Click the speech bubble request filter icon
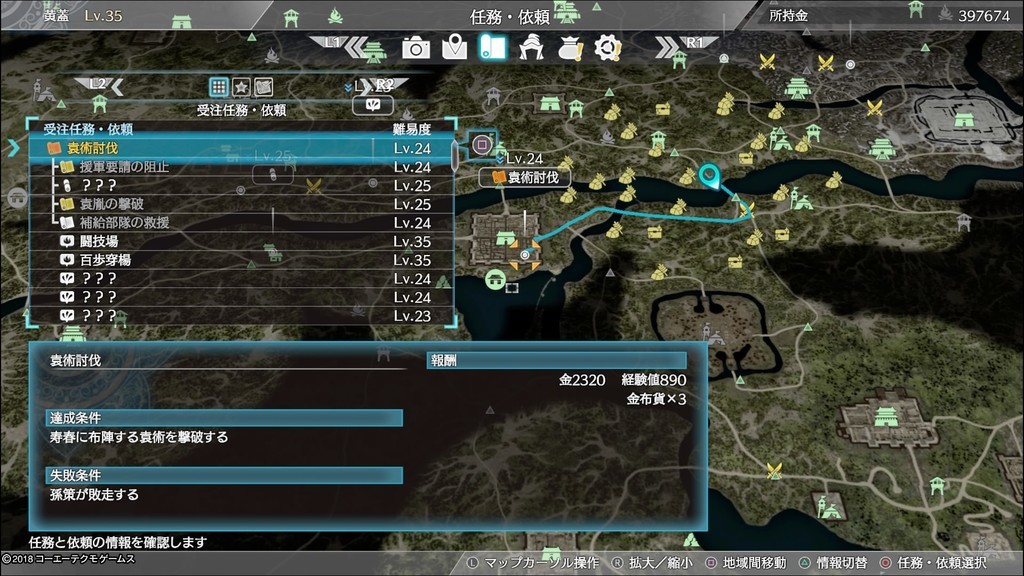Viewport: 1024px width, 576px height. [x=373, y=104]
